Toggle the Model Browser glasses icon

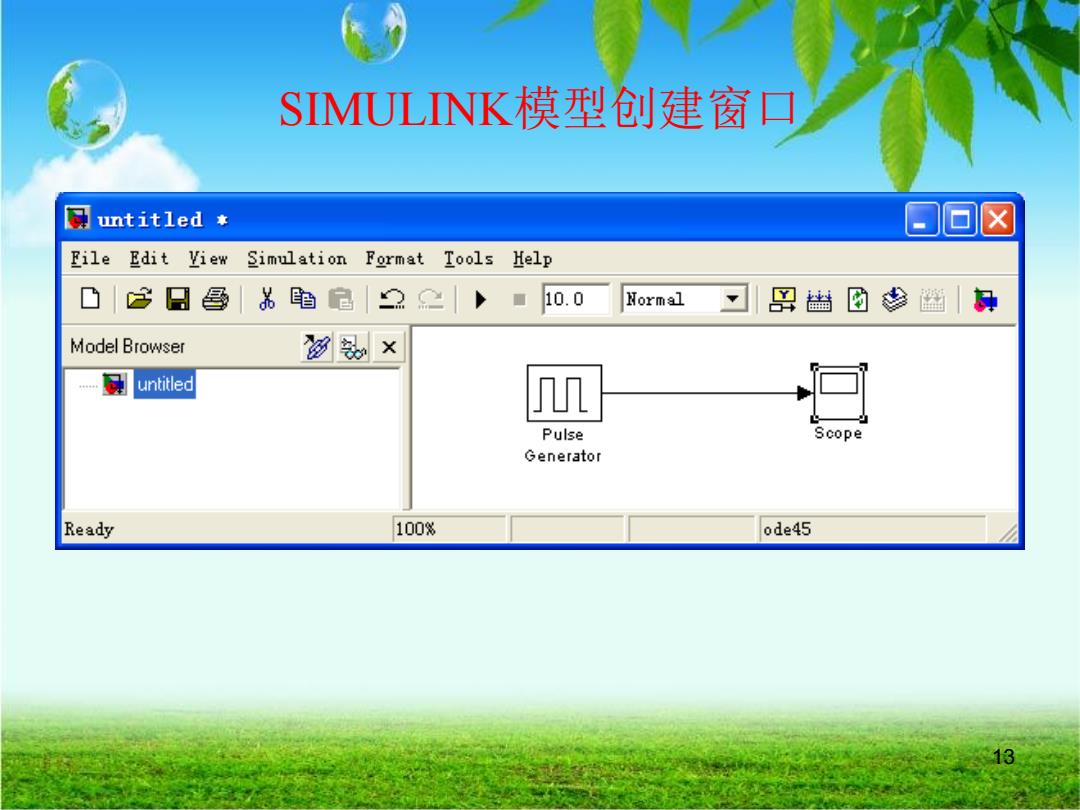pos(353,346)
